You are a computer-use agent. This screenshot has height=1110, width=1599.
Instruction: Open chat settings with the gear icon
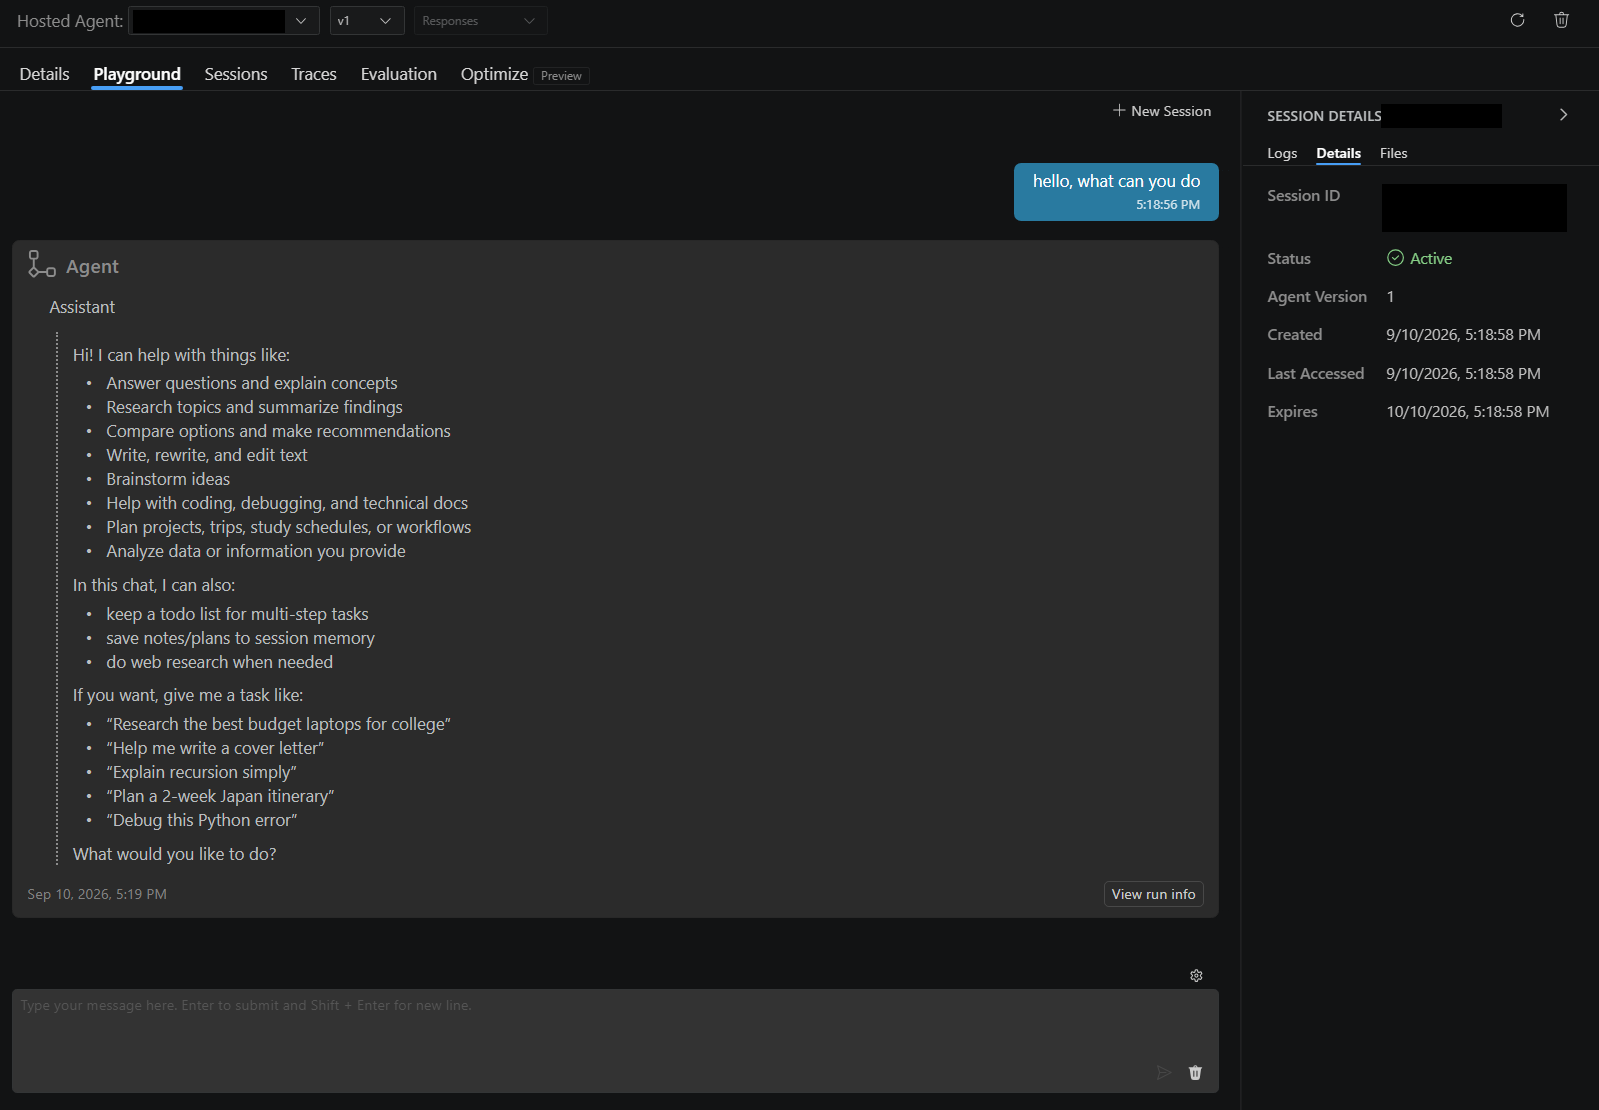pos(1196,976)
